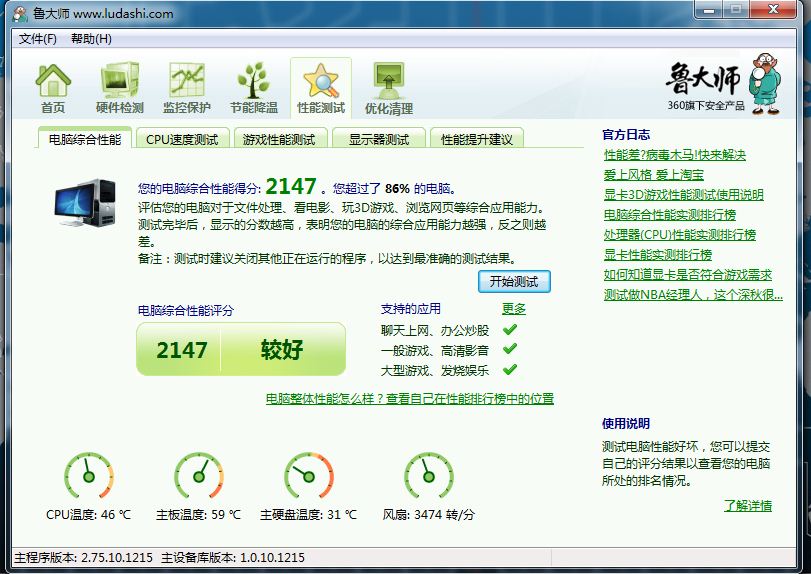This screenshot has height=574, width=811.
Task: Click the 主硬盘温度 gauge dial
Action: point(309,476)
